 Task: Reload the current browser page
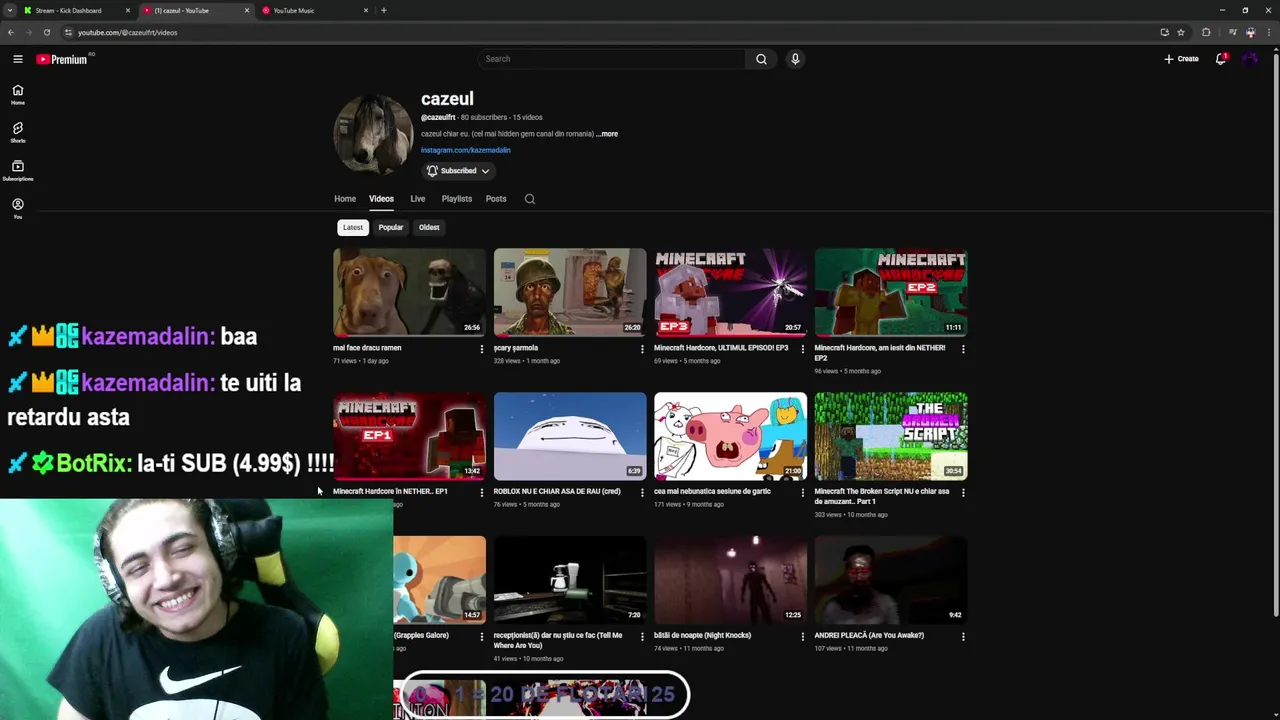pos(46,32)
